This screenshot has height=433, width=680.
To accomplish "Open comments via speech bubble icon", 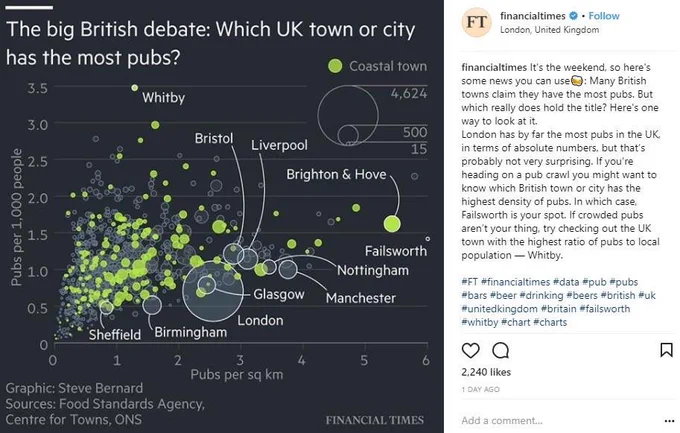I will [500, 350].
